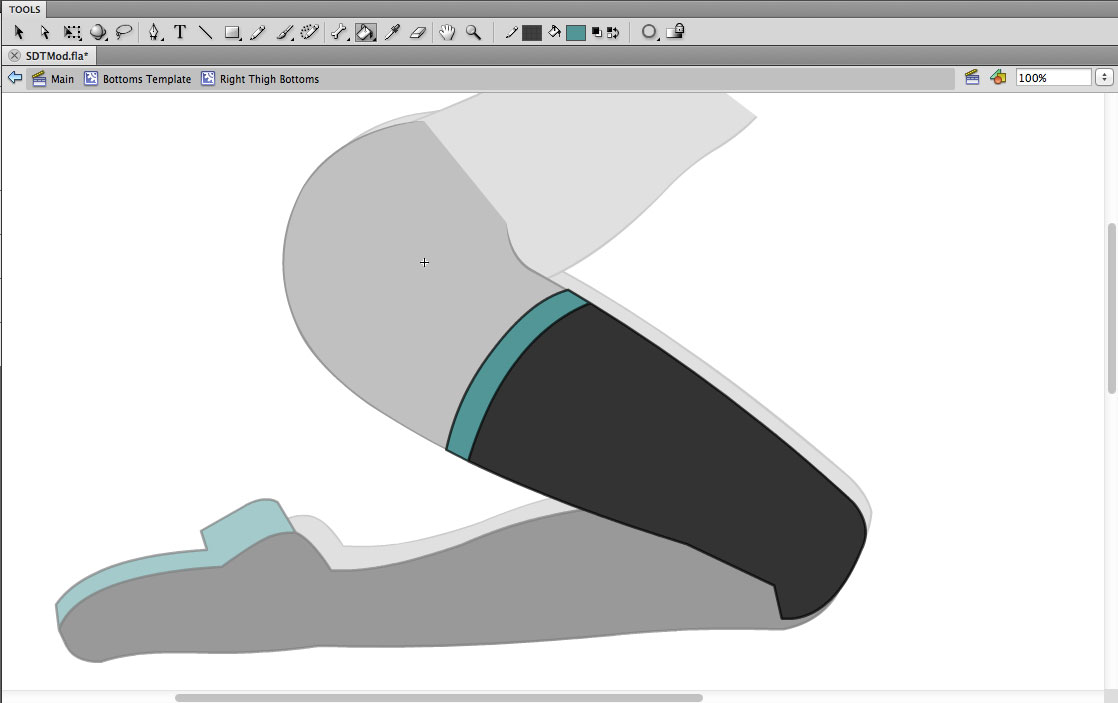
Task: Choose the Free Transform tool
Action: pos(72,32)
